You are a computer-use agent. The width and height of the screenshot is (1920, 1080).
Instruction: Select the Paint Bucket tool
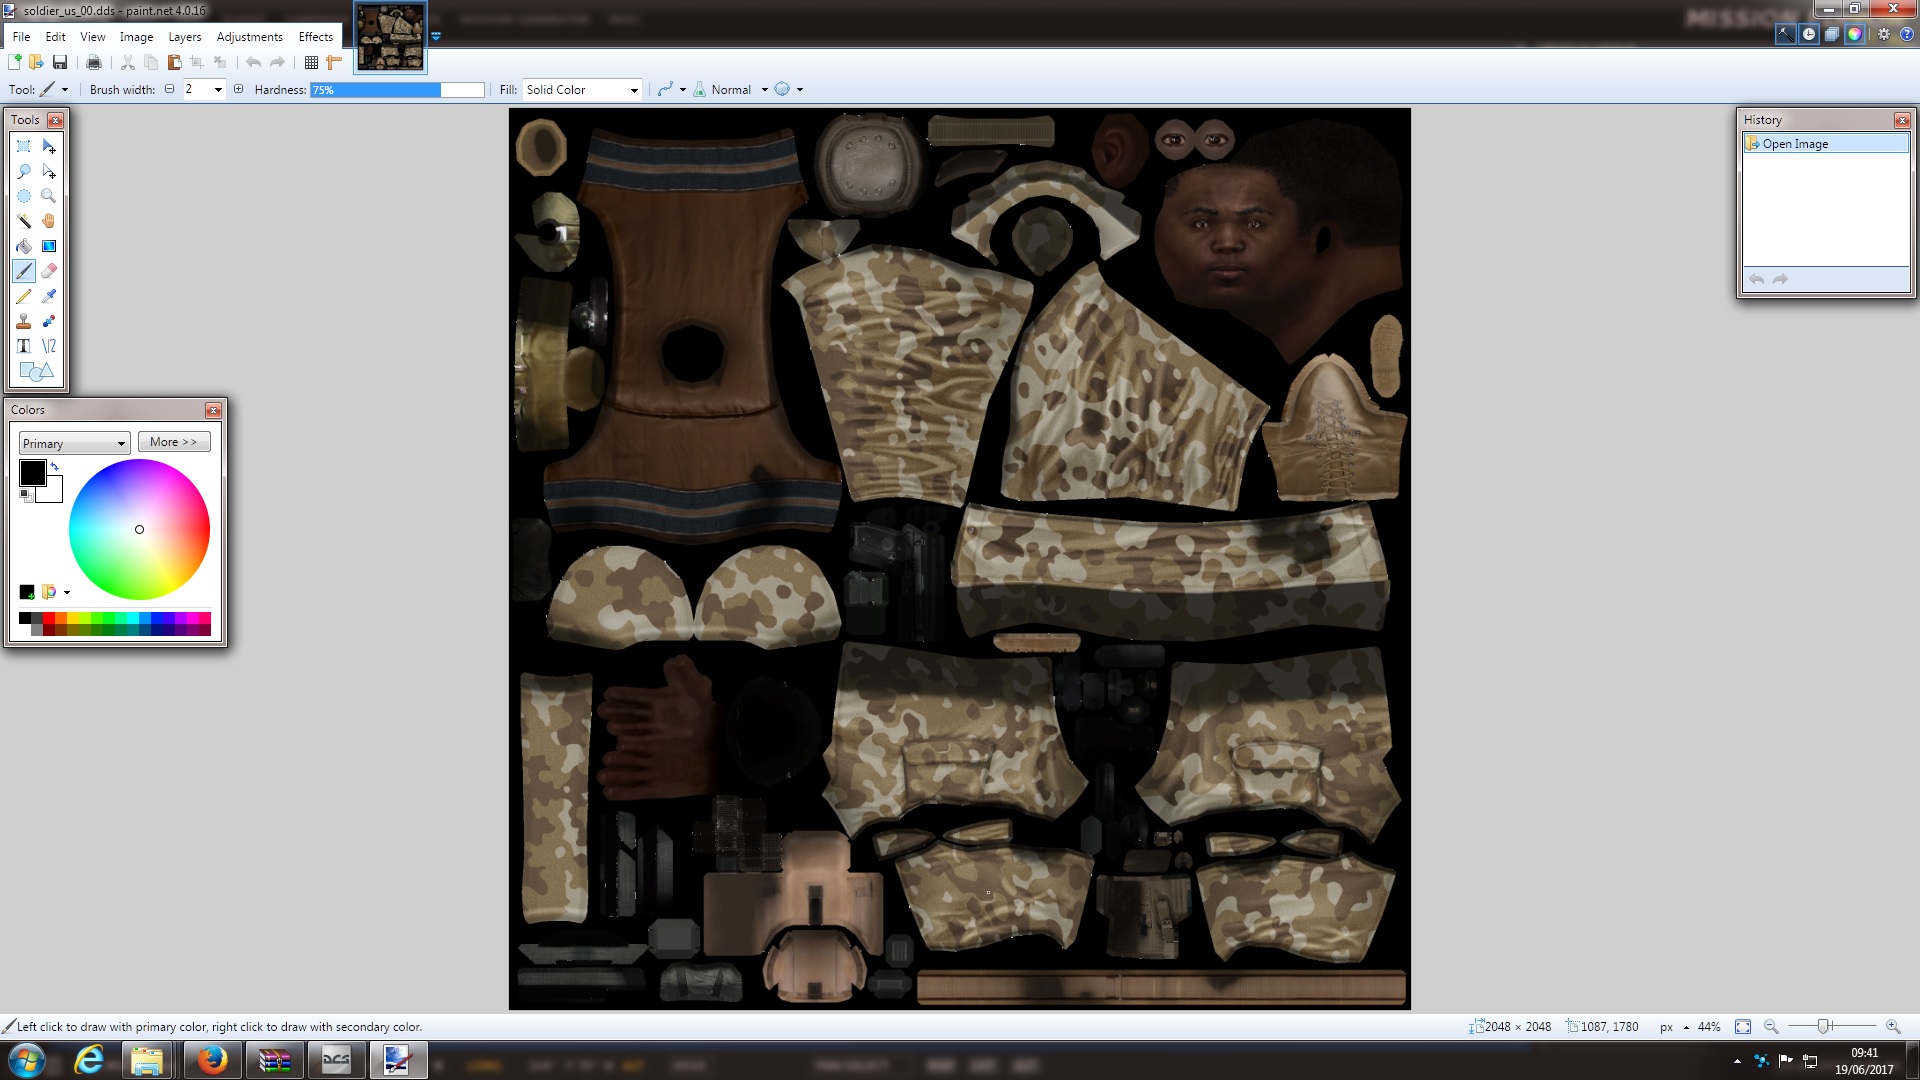(24, 246)
